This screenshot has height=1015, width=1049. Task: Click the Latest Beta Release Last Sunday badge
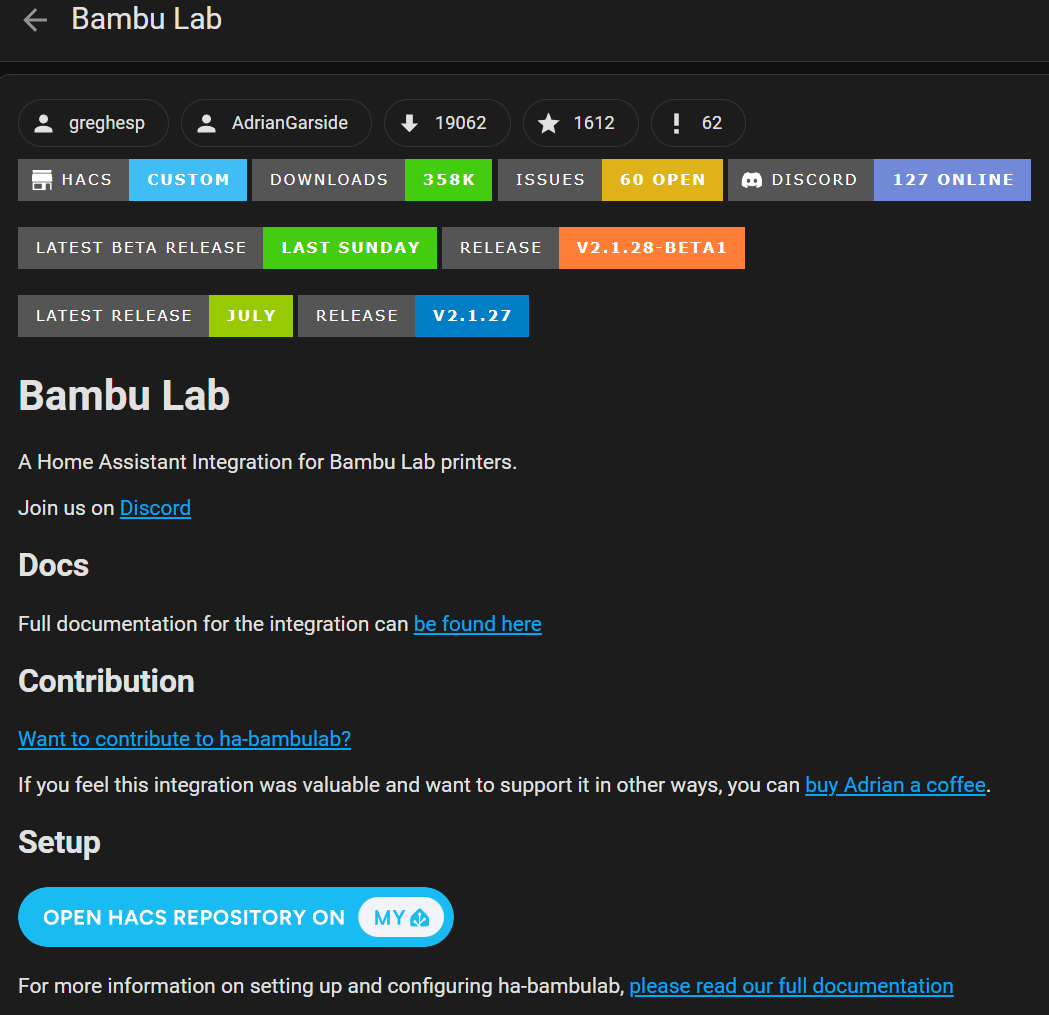pyautogui.click(x=227, y=248)
